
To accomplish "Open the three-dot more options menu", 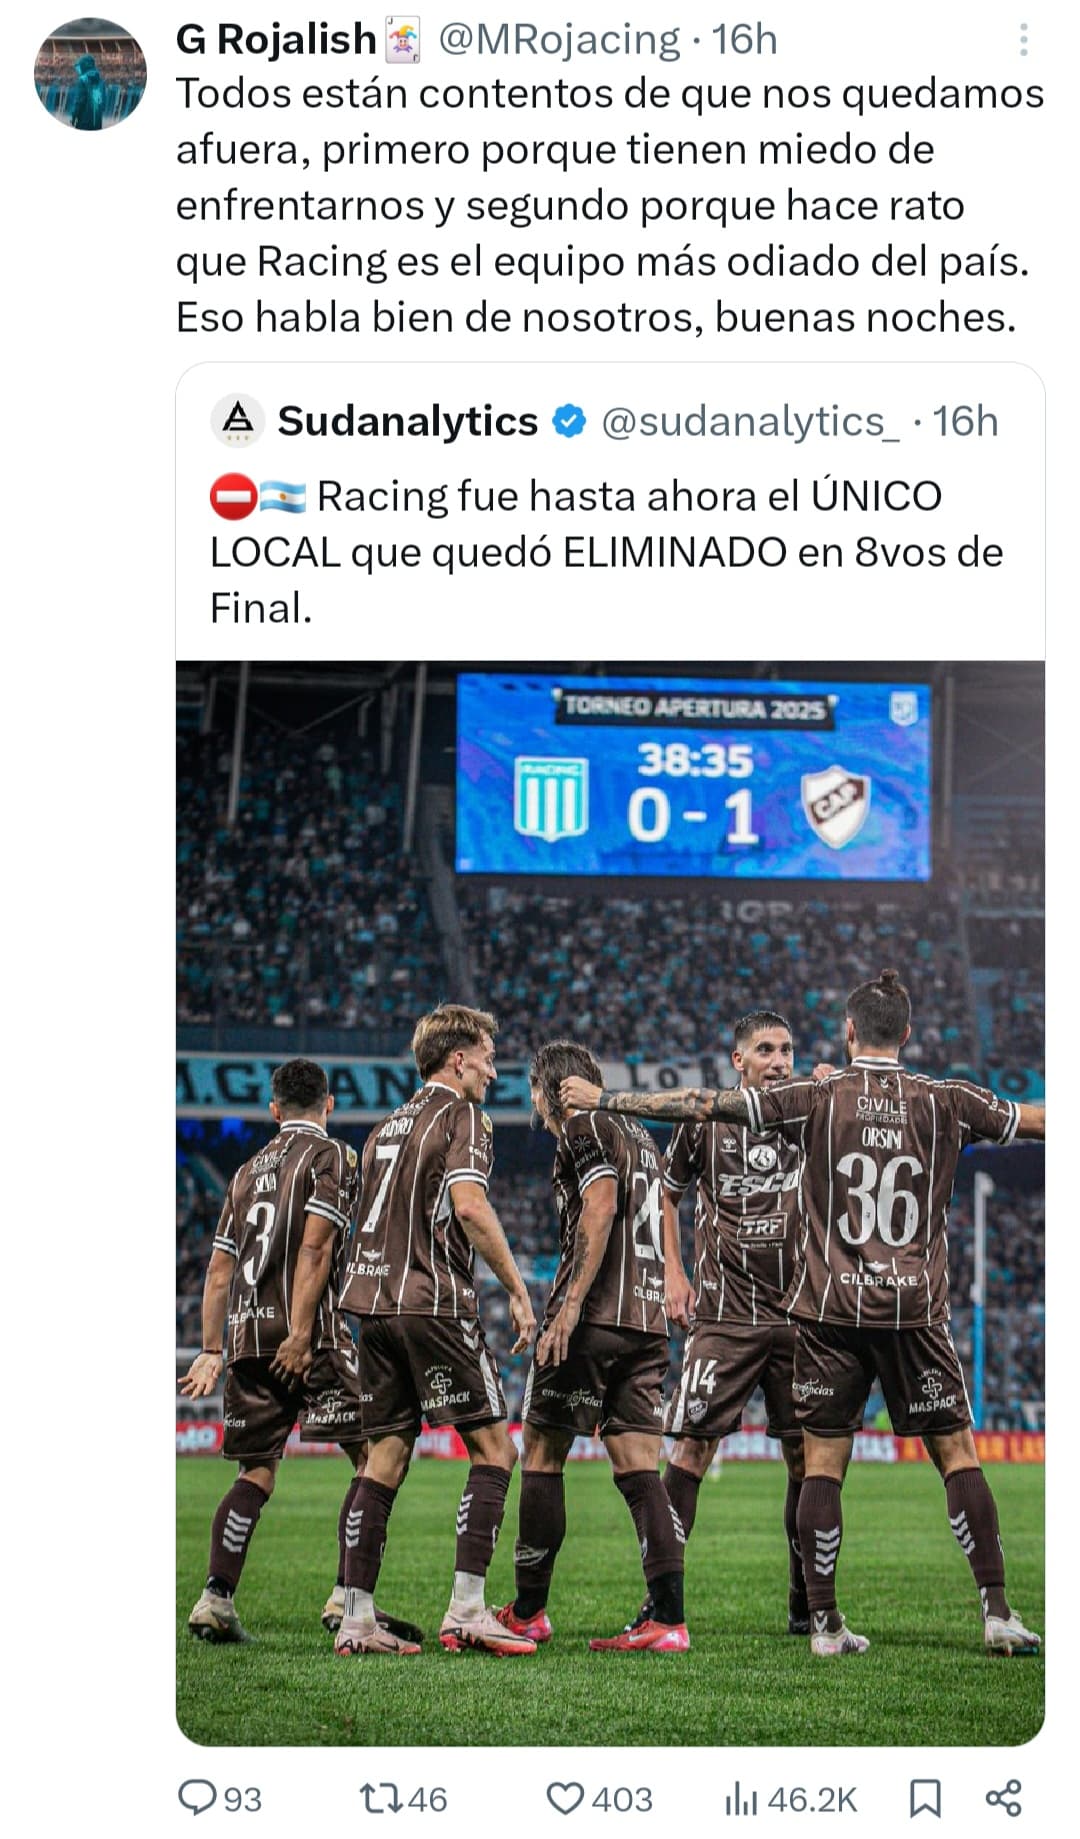I will [x=1023, y=40].
